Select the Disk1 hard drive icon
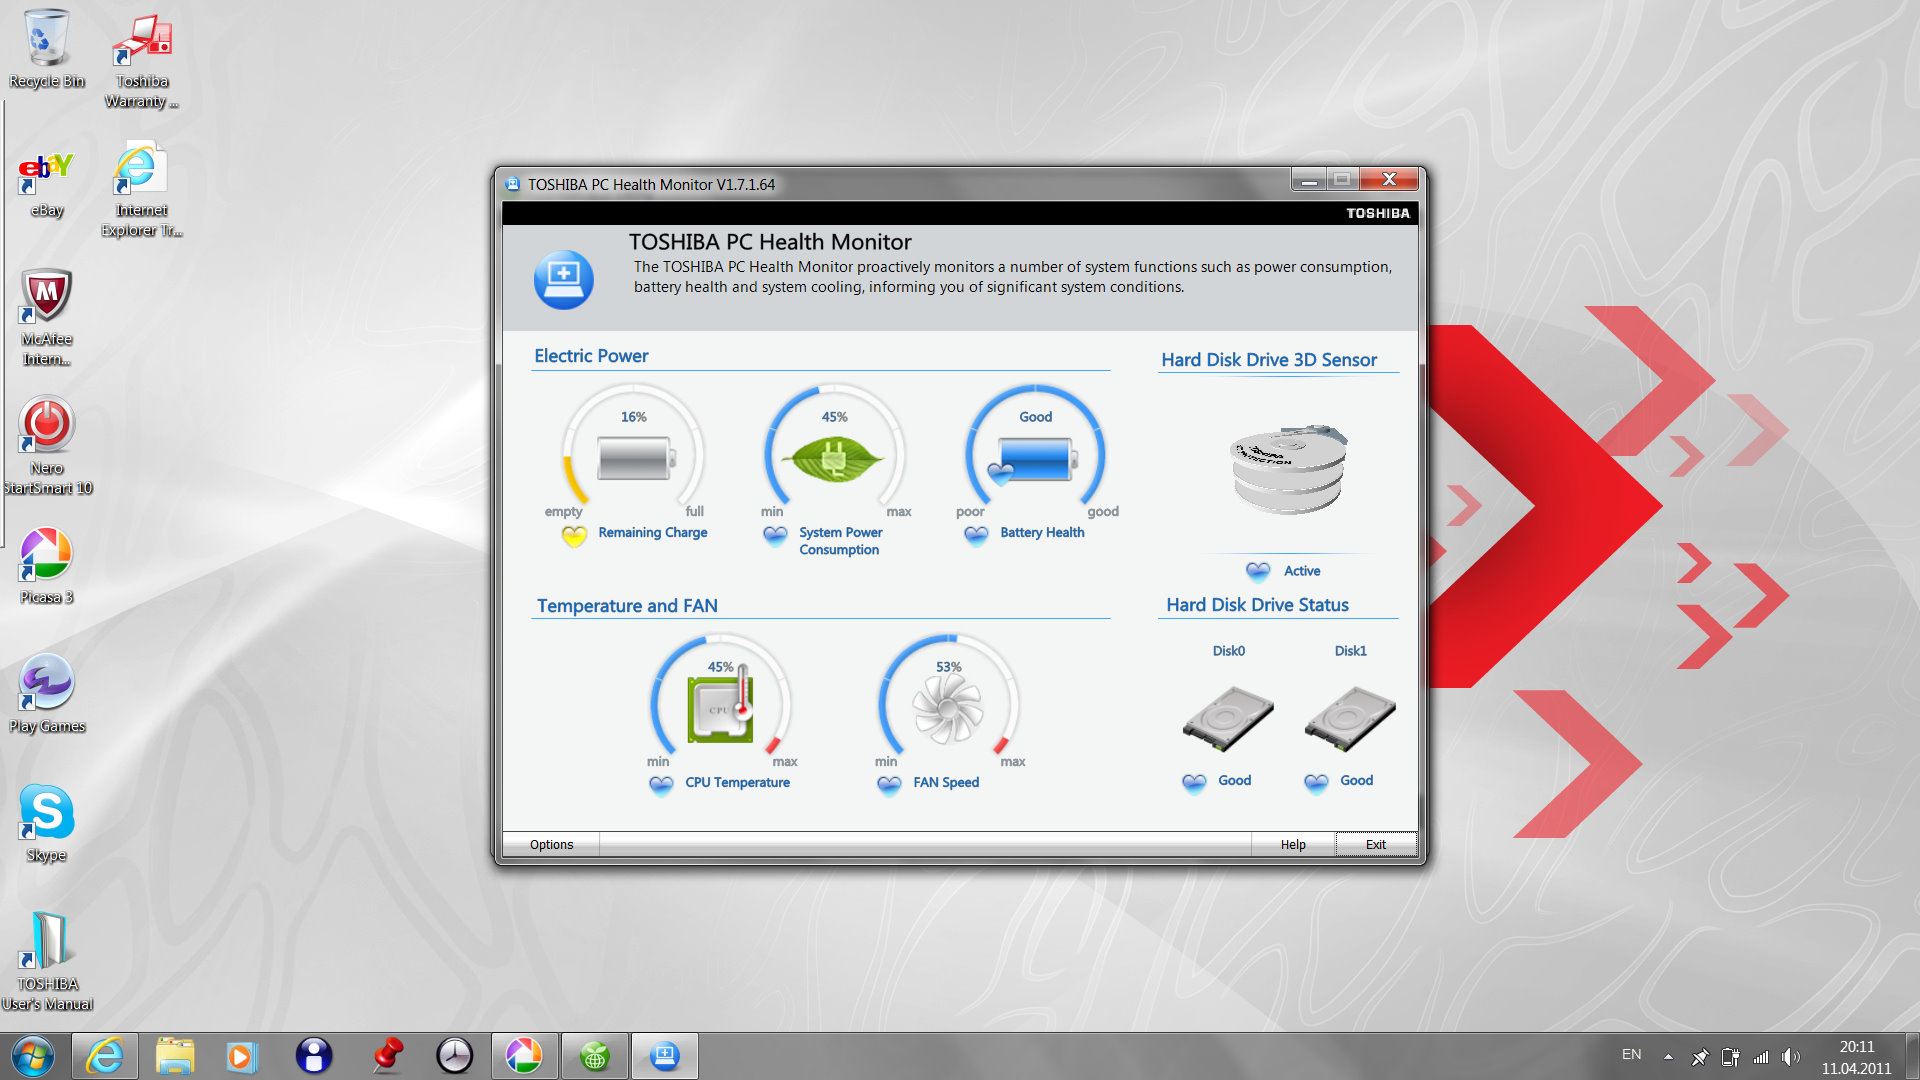 (x=1350, y=718)
